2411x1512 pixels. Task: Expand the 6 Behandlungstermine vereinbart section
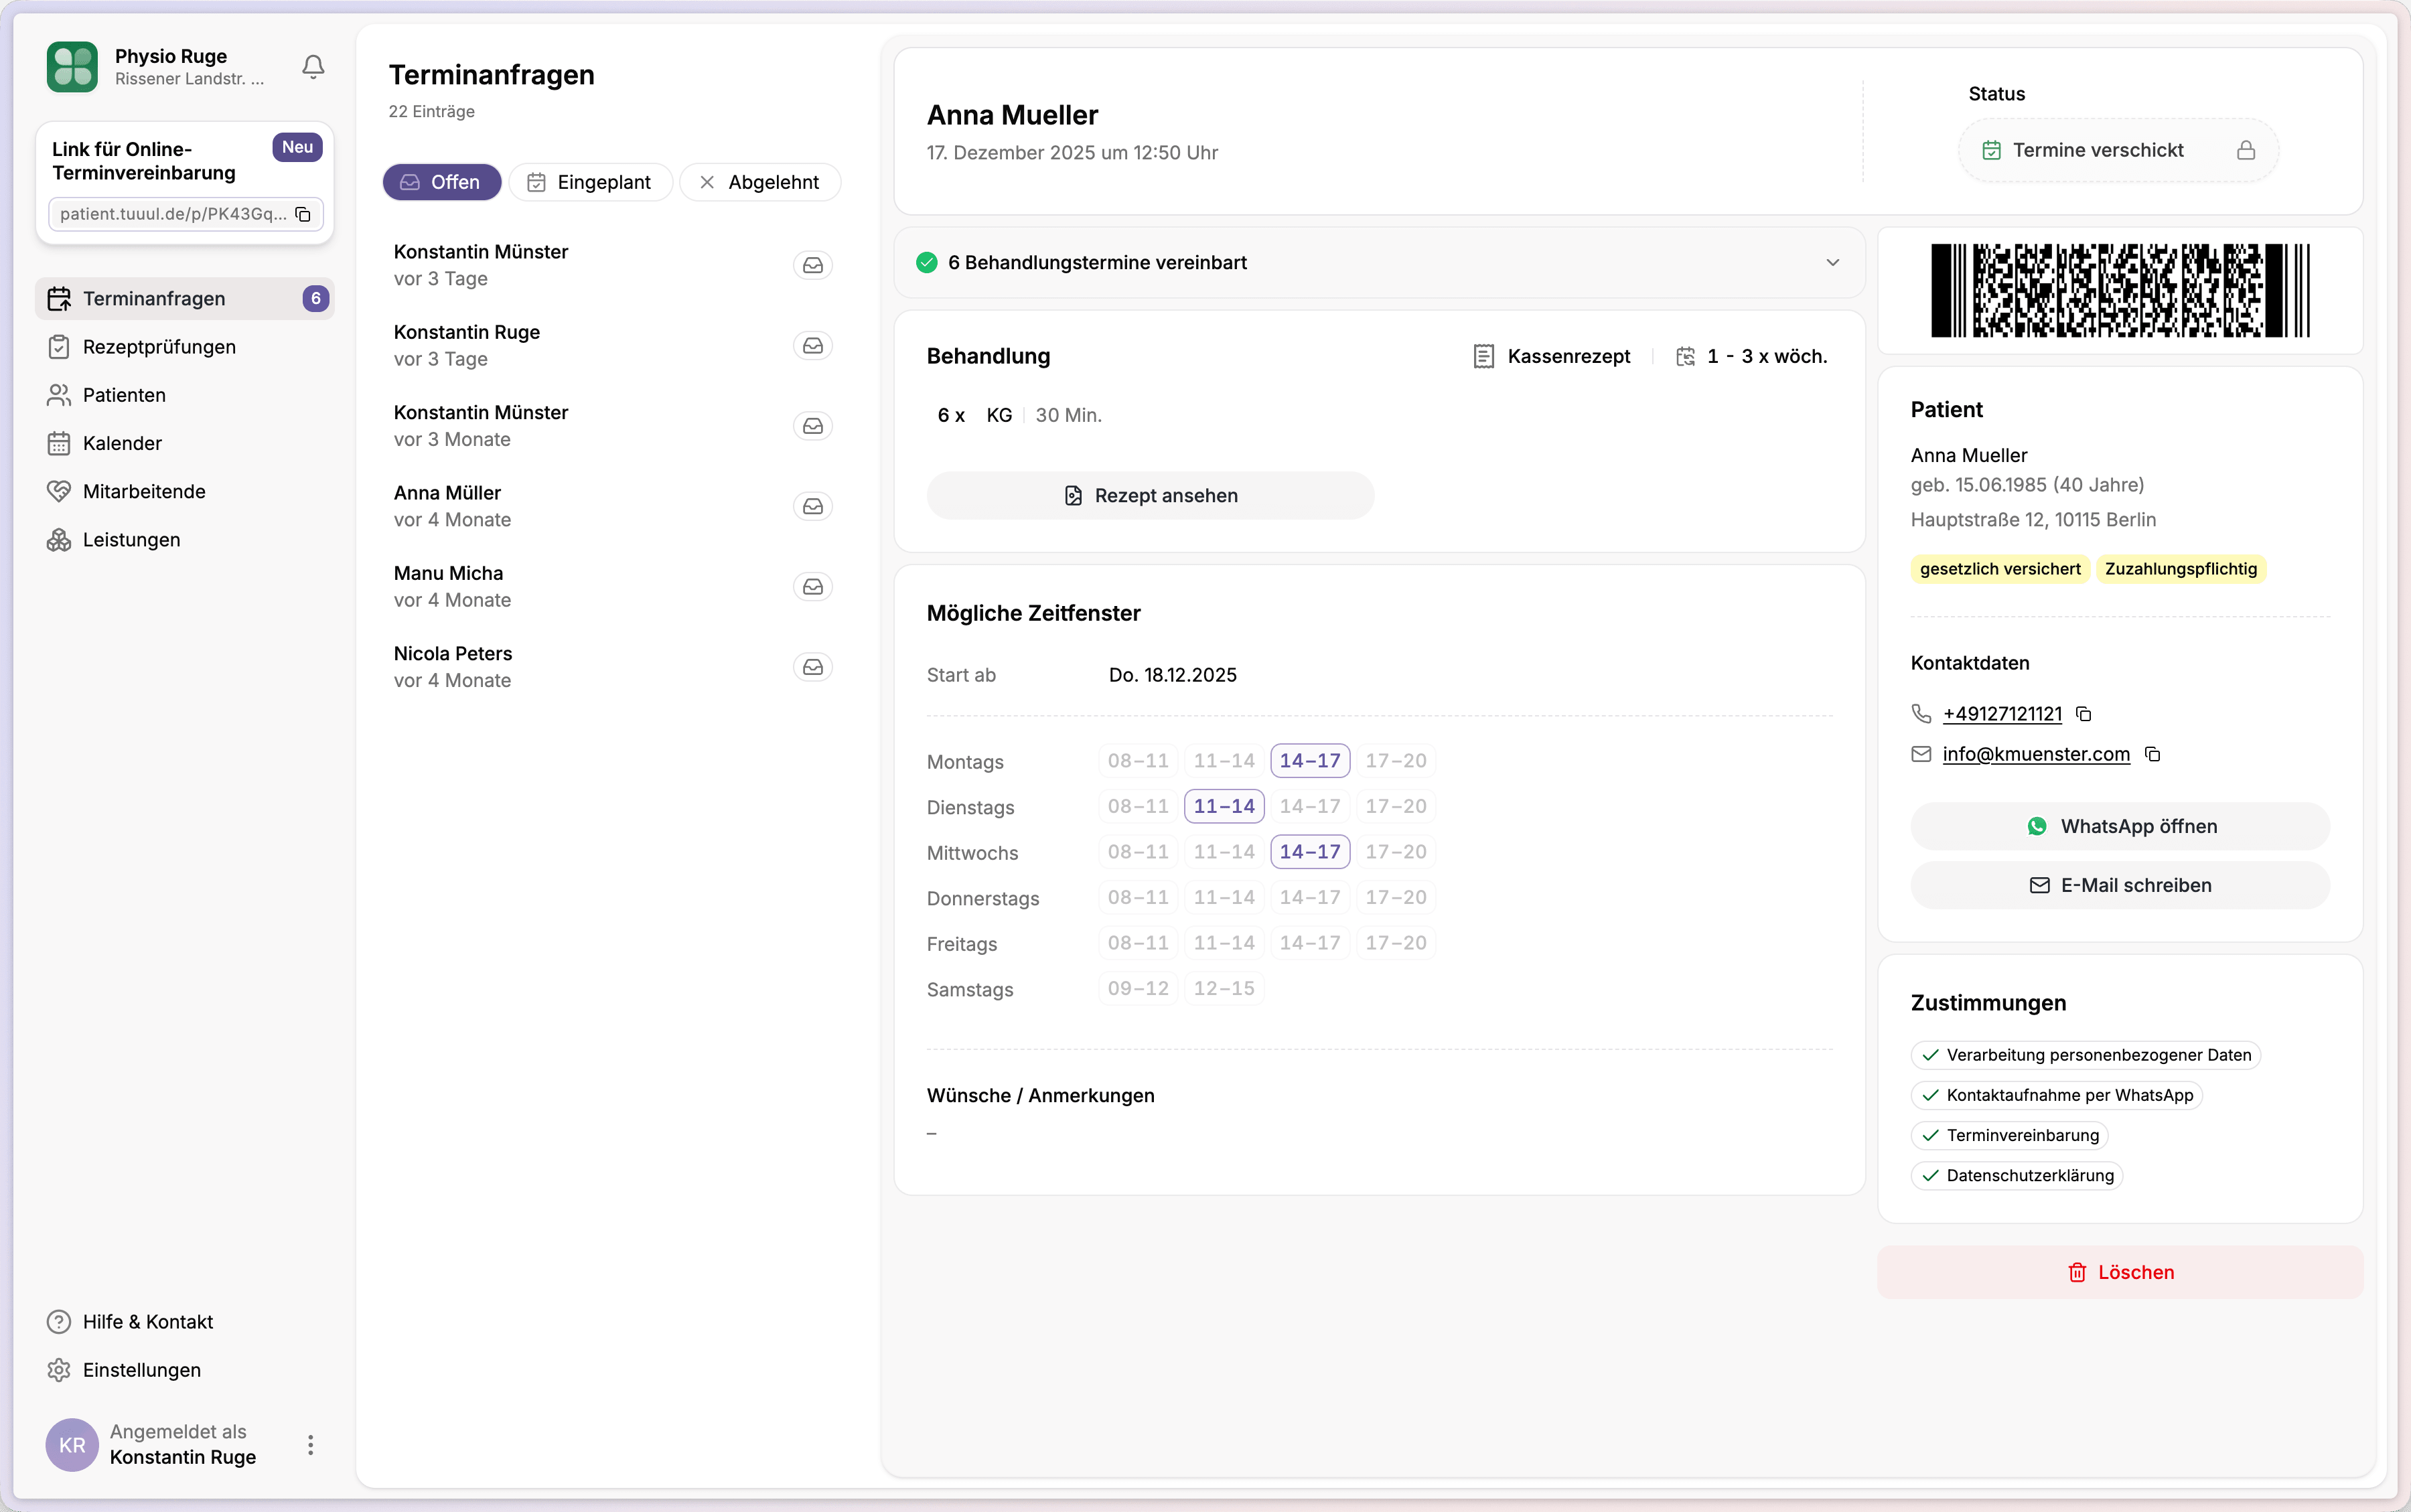pyautogui.click(x=1832, y=262)
